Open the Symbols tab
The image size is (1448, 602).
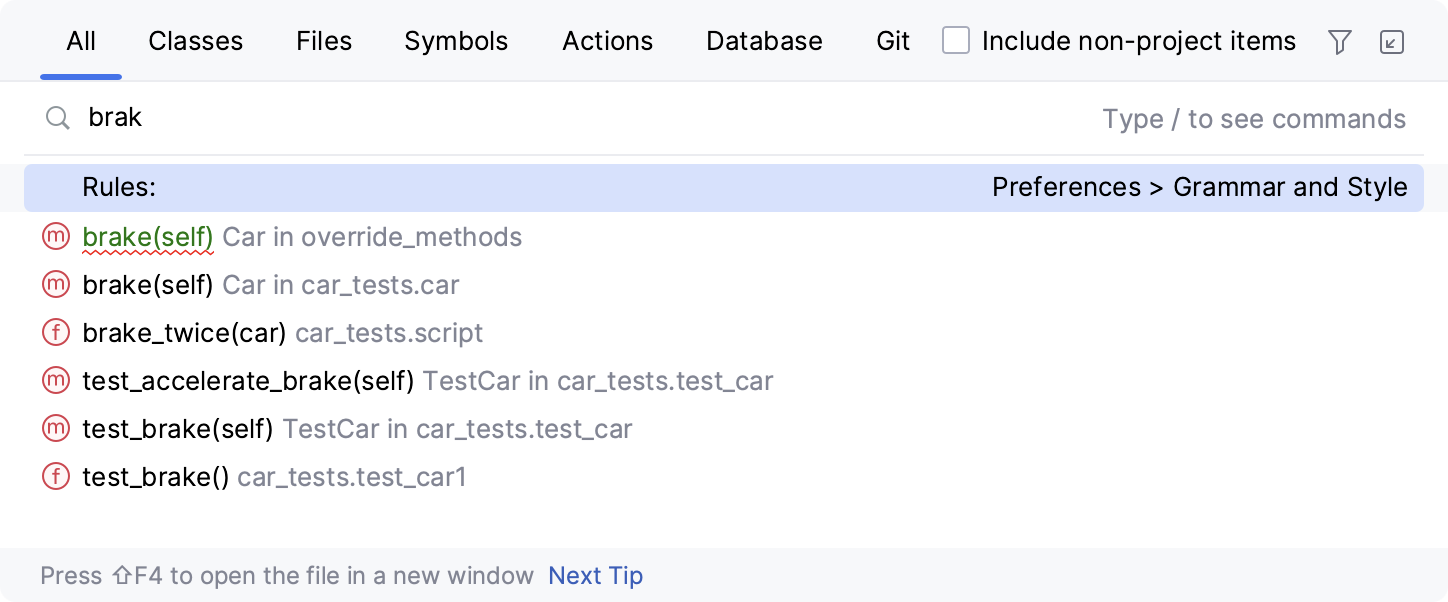click(455, 41)
